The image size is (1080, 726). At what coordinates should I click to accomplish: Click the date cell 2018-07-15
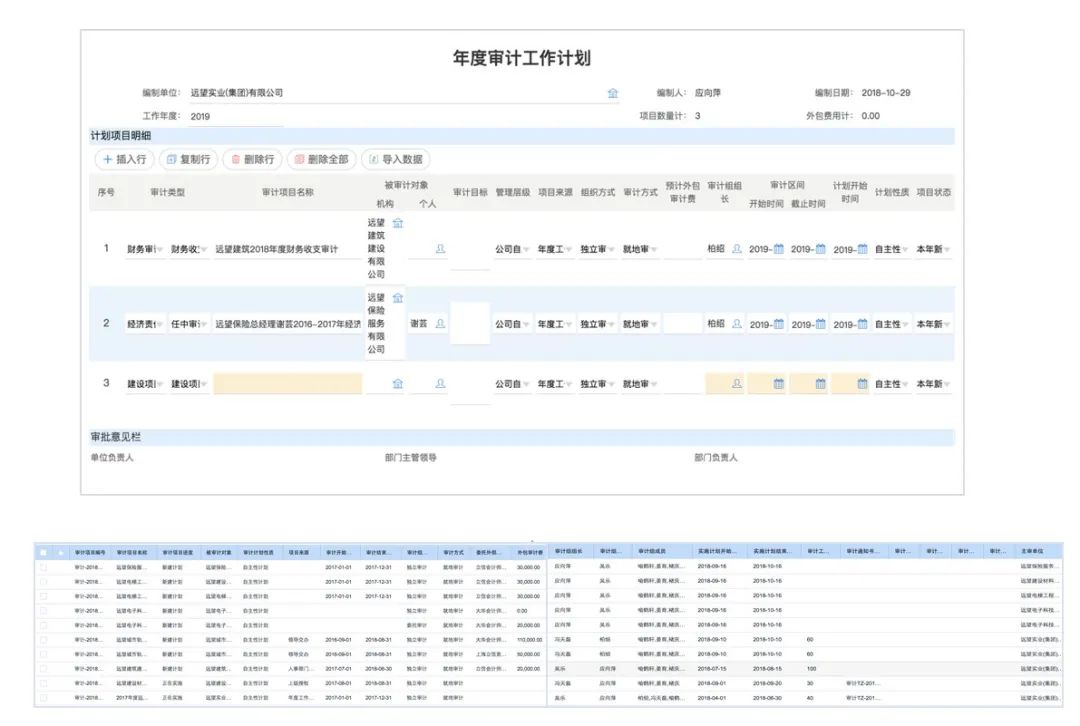(x=711, y=669)
